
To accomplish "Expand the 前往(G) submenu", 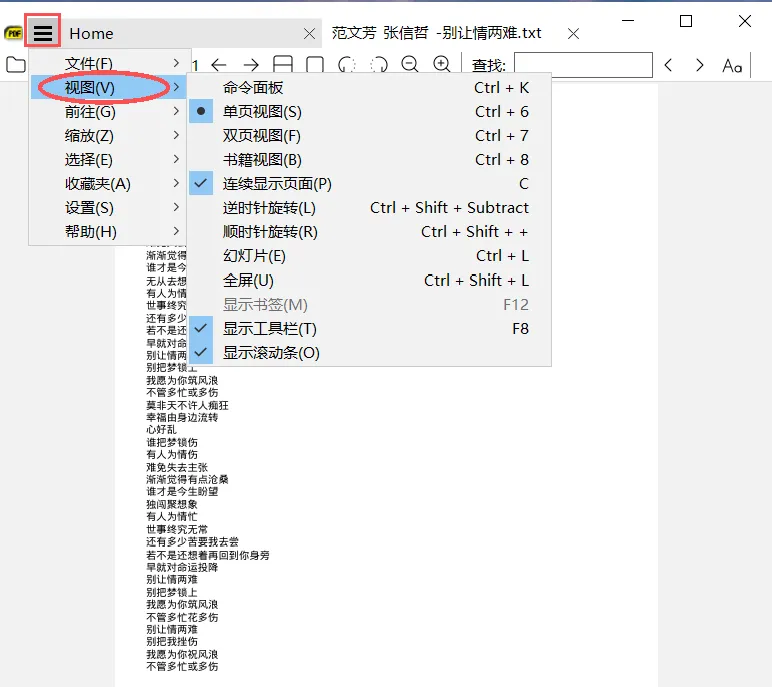I will coord(109,111).
